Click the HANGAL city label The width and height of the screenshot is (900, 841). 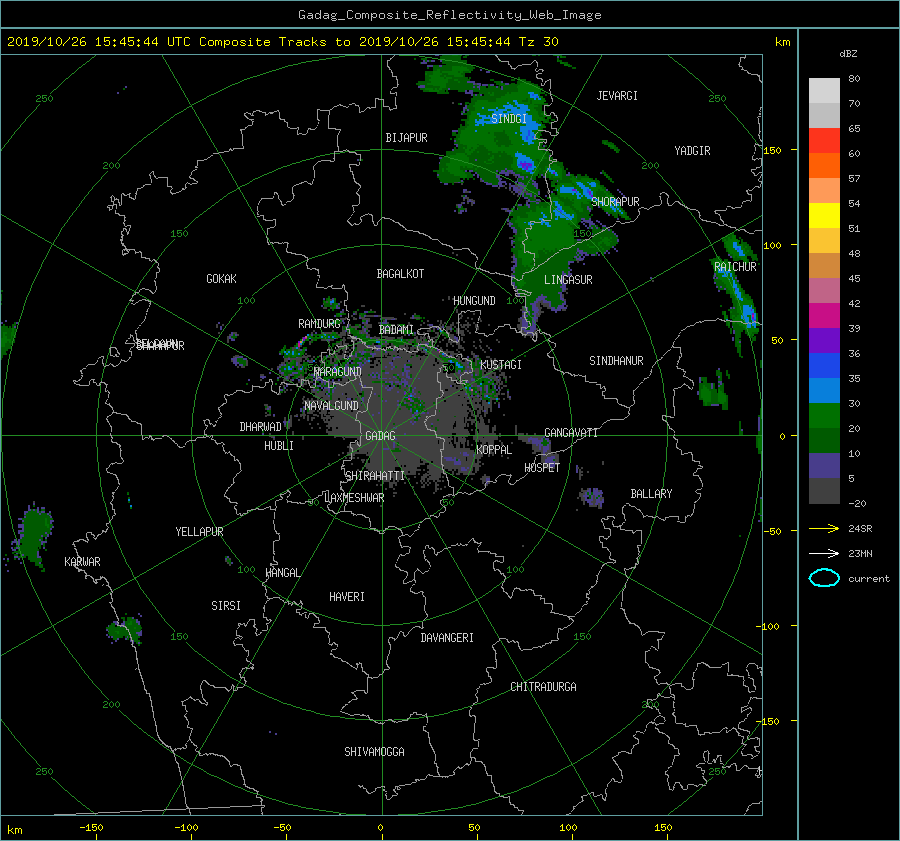point(282,573)
